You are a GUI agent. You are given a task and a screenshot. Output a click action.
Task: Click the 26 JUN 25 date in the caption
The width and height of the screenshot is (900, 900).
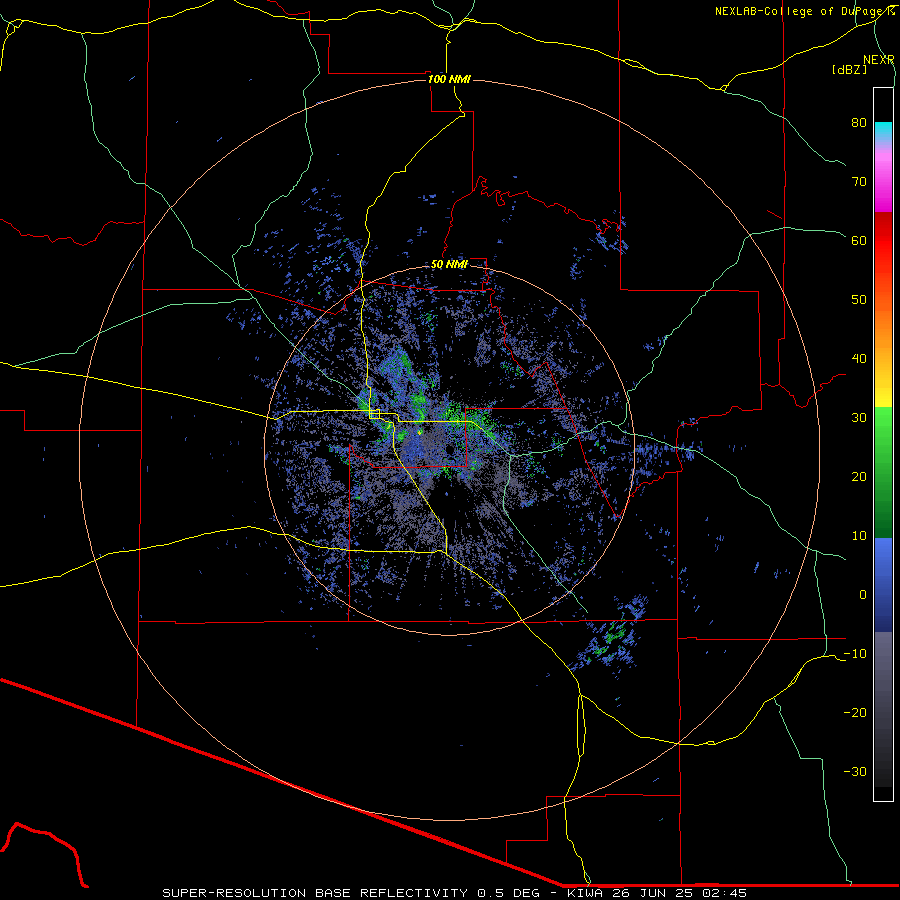pos(652,893)
